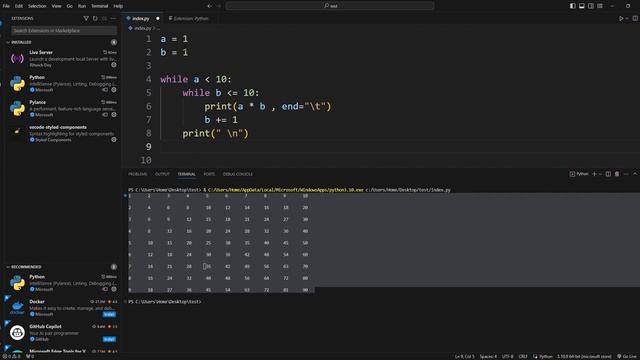Click index.py breadcrumb
Viewport: 640px width, 360px height.
click(x=142, y=29)
